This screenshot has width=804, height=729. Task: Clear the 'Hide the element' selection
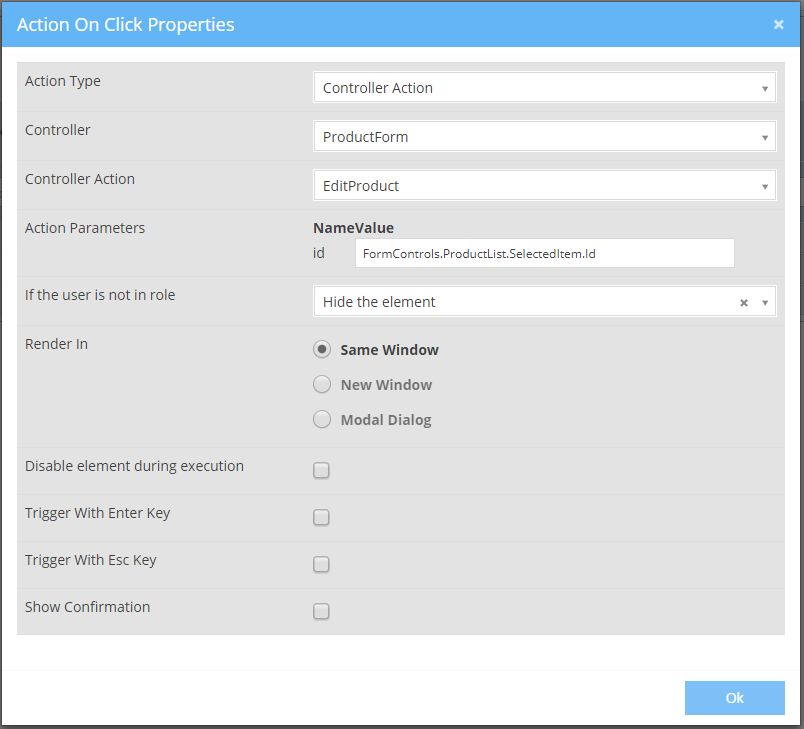click(x=743, y=302)
